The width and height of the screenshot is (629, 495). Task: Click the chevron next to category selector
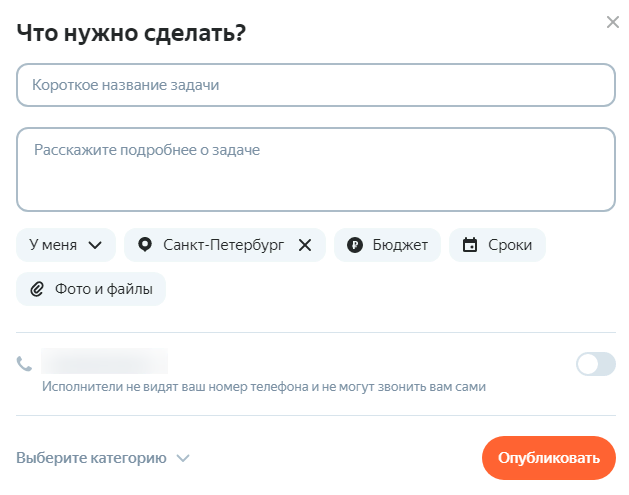click(183, 458)
